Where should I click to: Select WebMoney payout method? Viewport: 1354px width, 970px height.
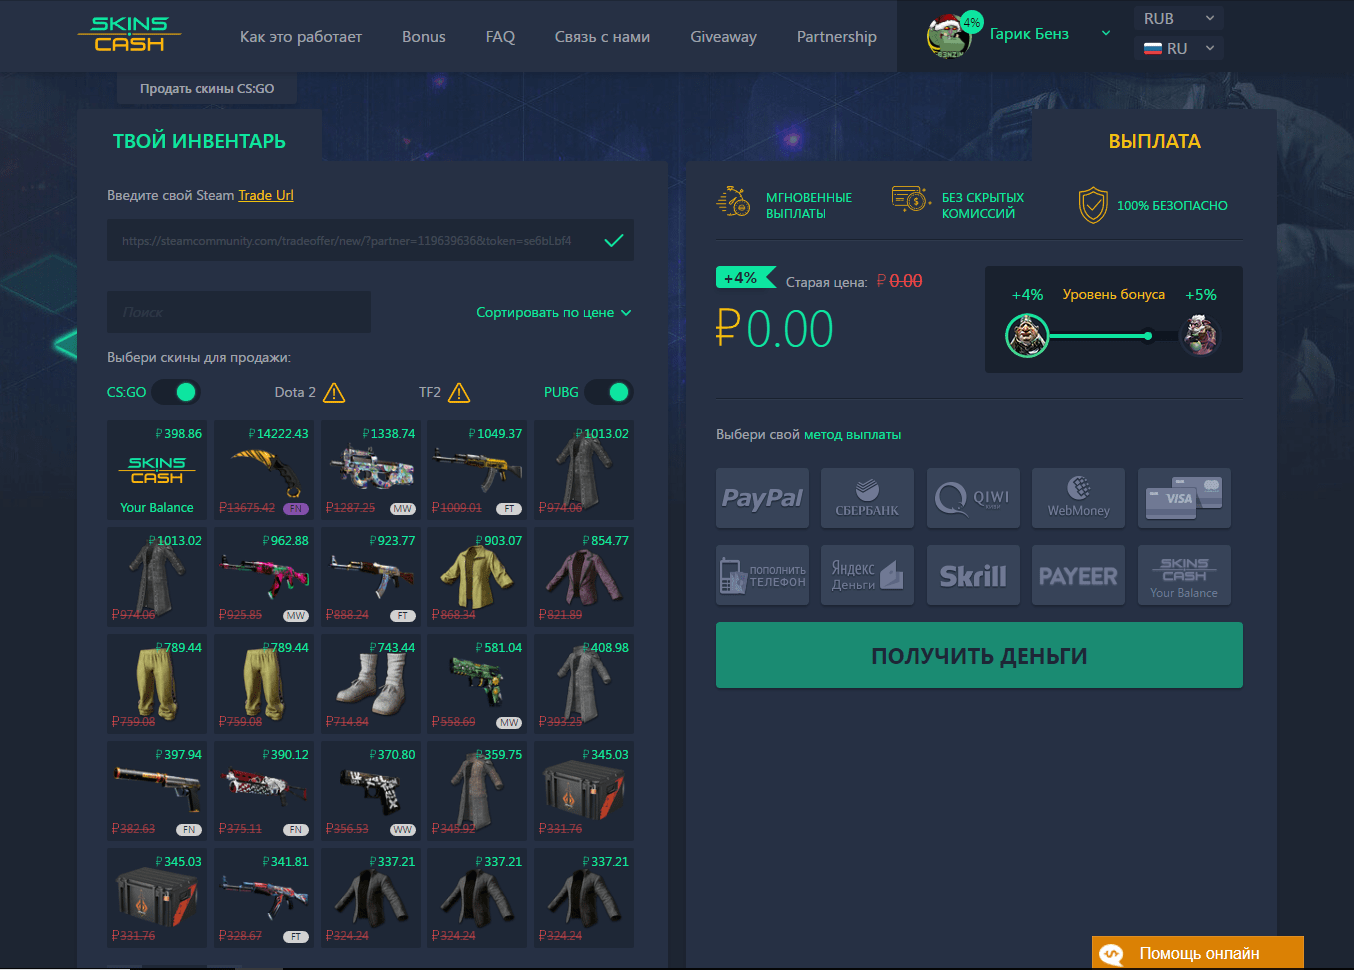tap(1078, 498)
